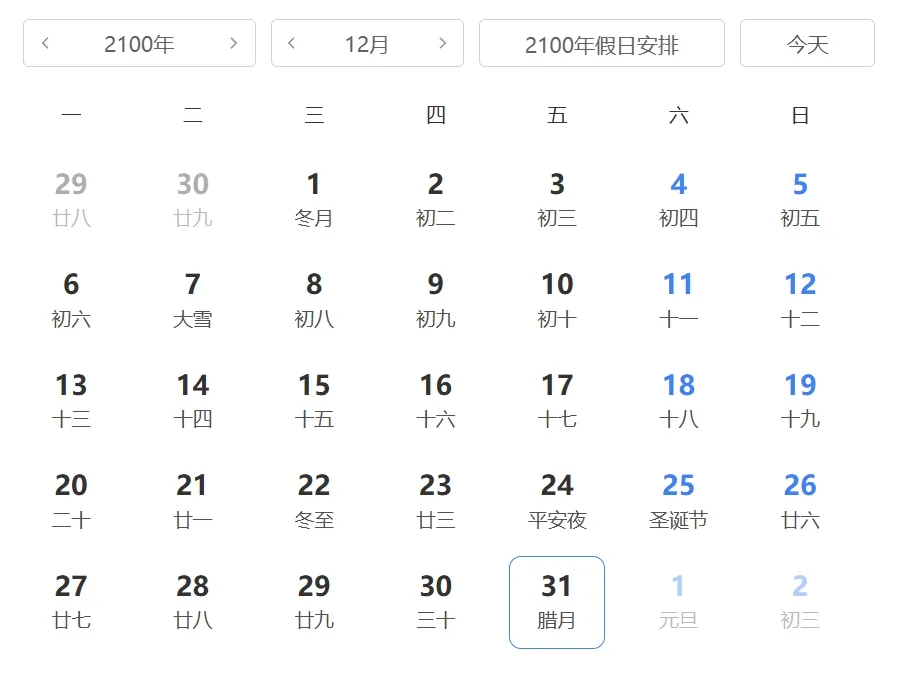Go to previous year using left arrow
Image resolution: width=900 pixels, height=684 pixels.
tap(46, 43)
